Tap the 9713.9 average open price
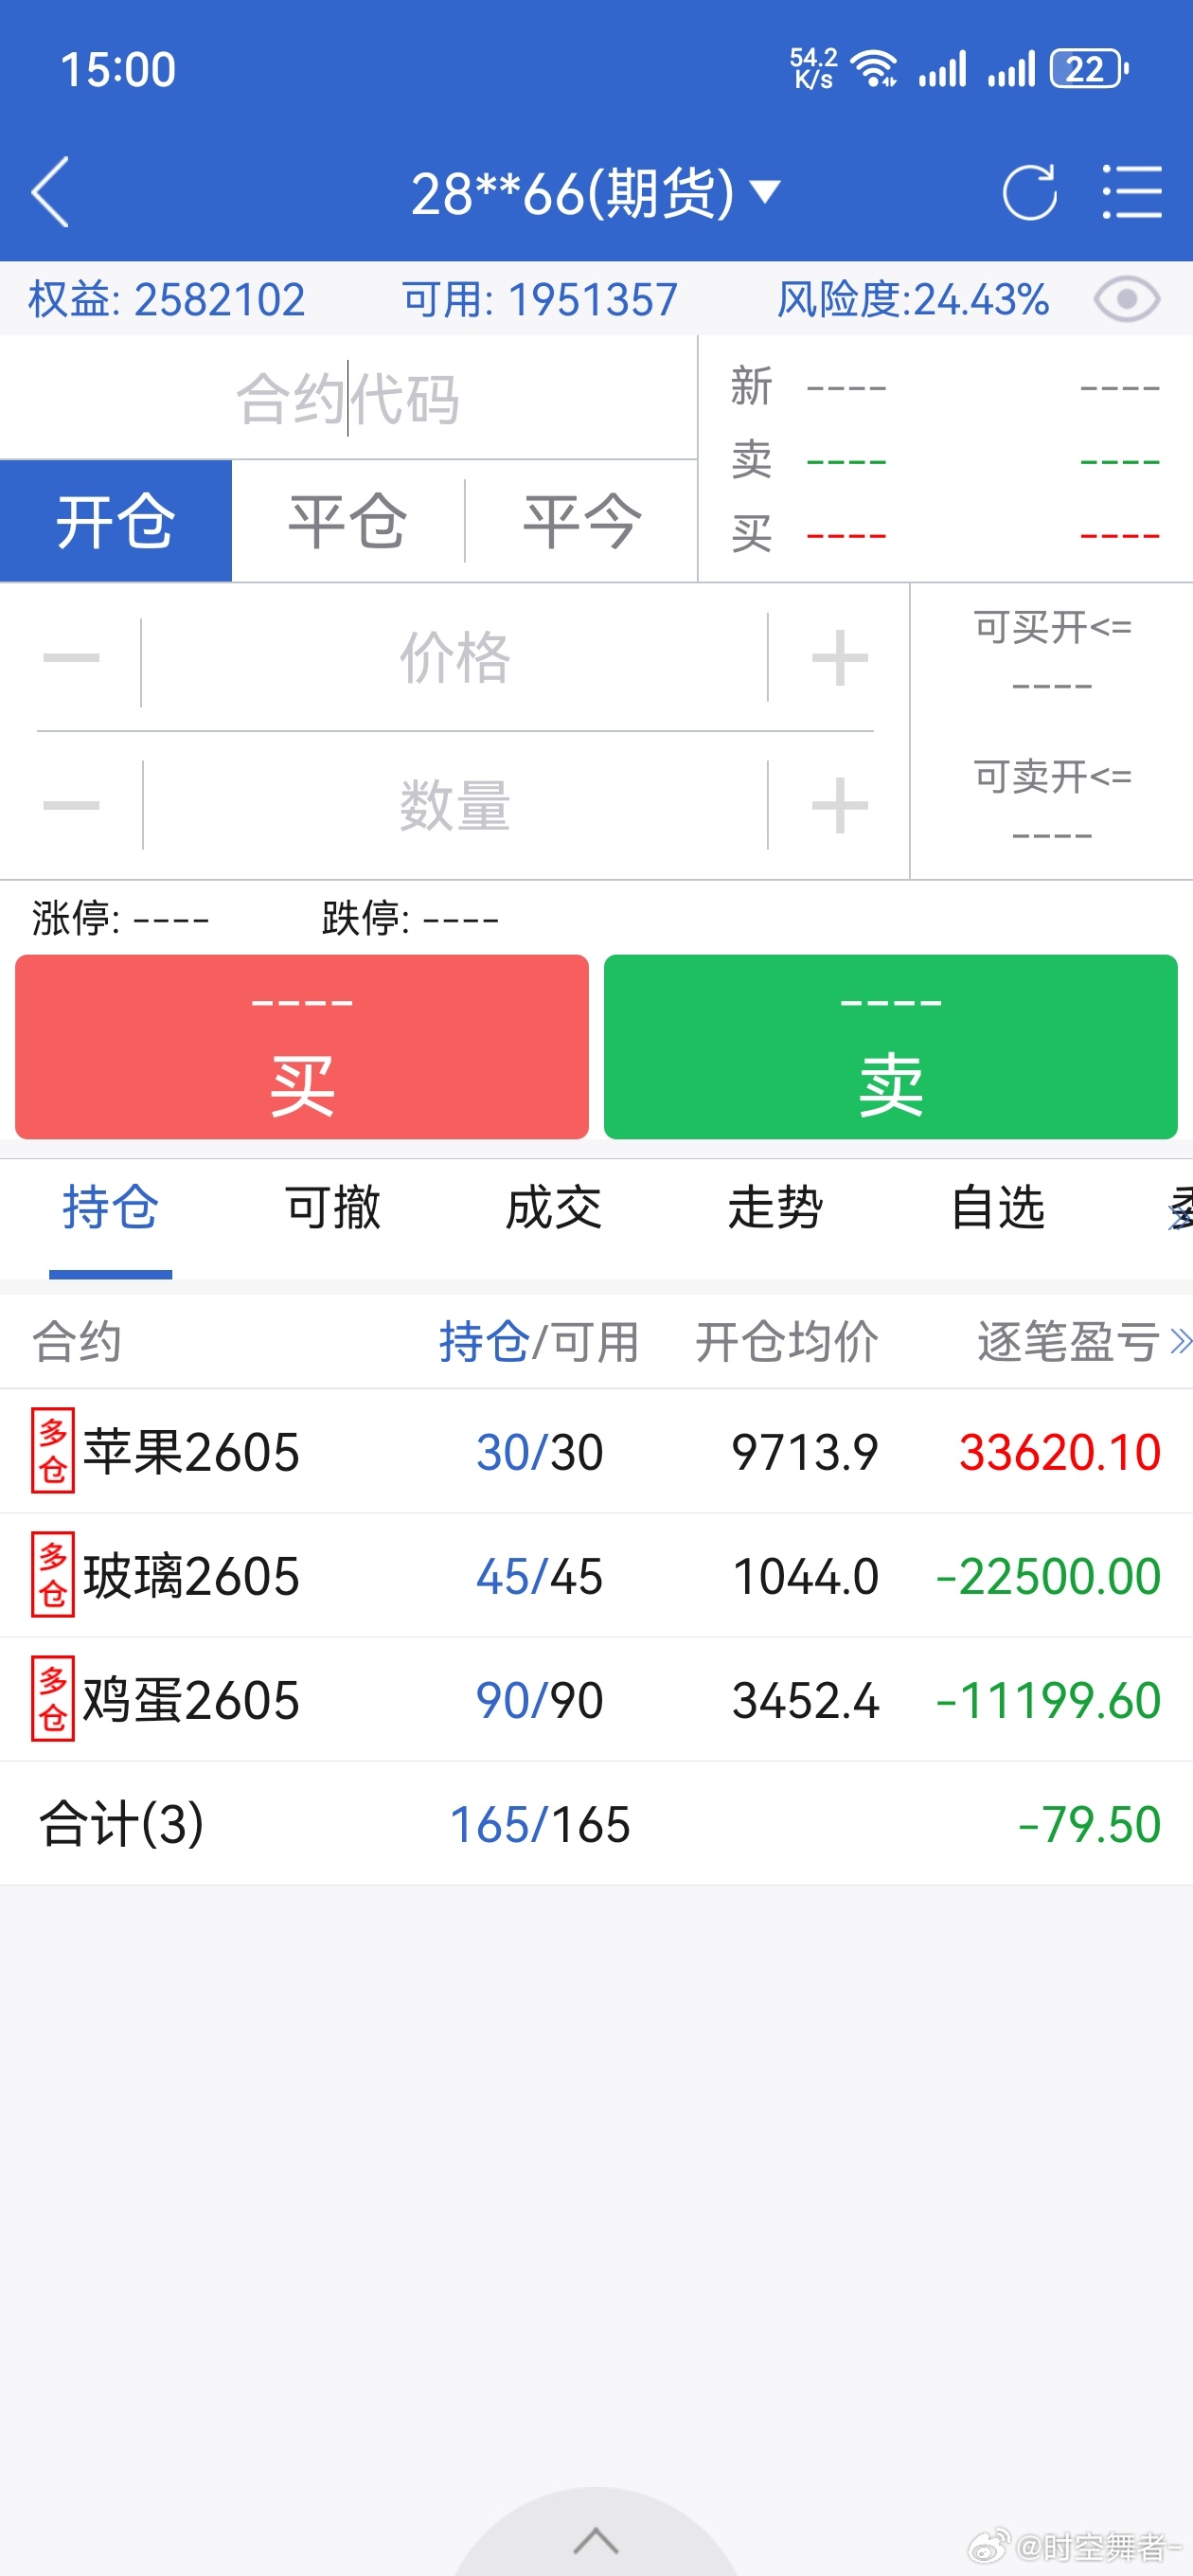 [x=805, y=1452]
